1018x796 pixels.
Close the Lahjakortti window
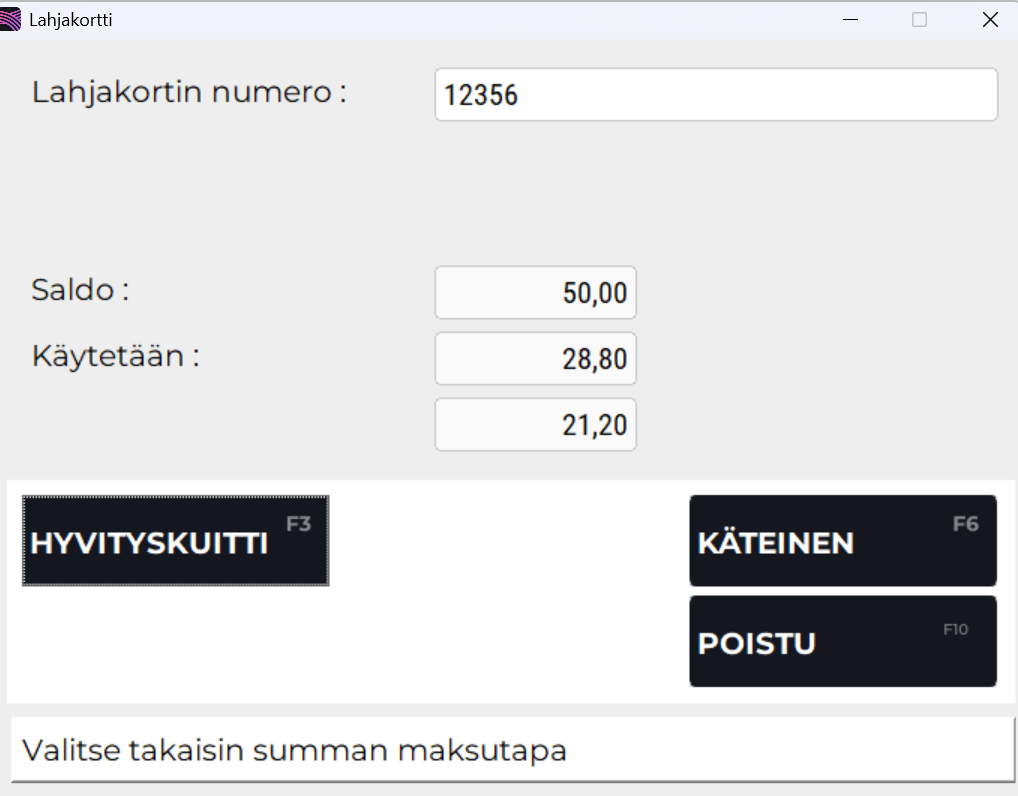(x=990, y=20)
